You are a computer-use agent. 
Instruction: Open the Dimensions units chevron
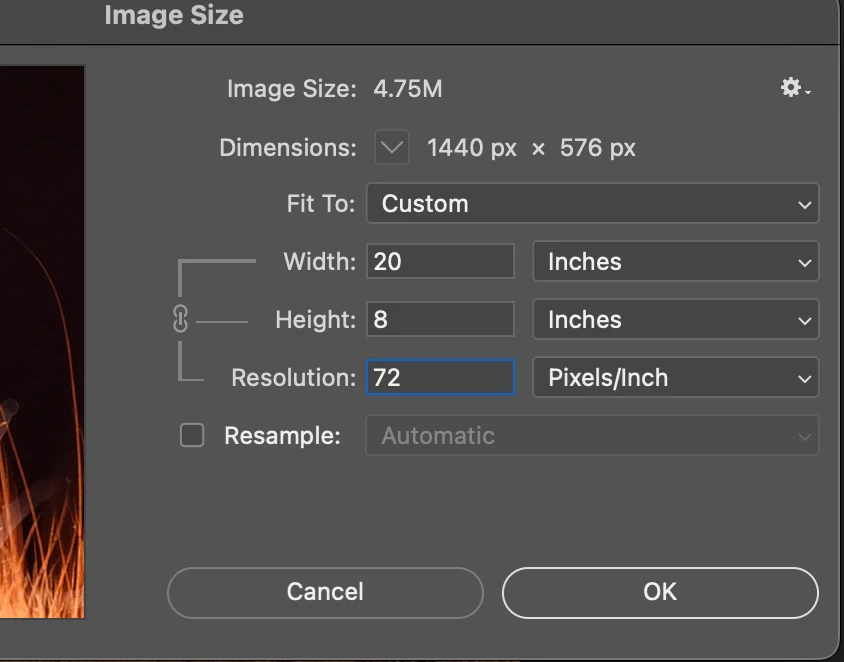(392, 149)
